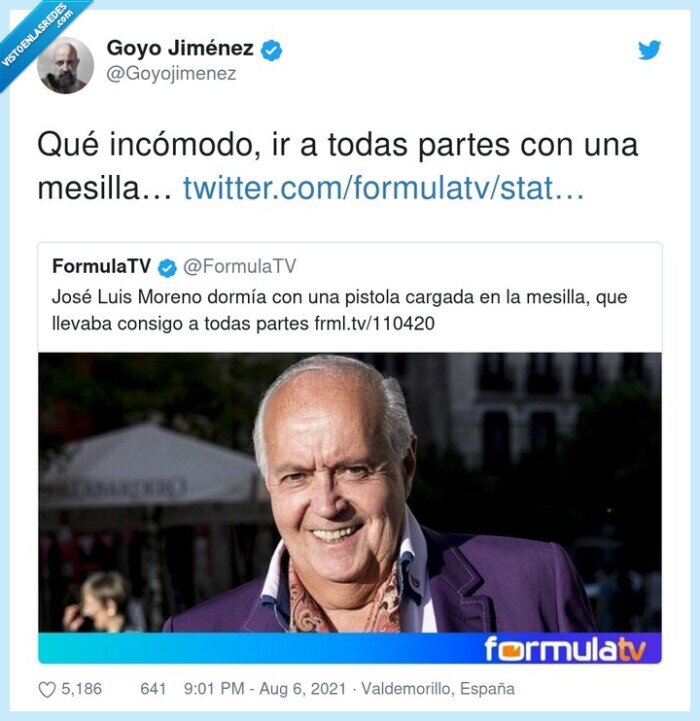
Task: Click the 9:01 PM - Aug 6, 2021 timestamp
Action: click(264, 689)
